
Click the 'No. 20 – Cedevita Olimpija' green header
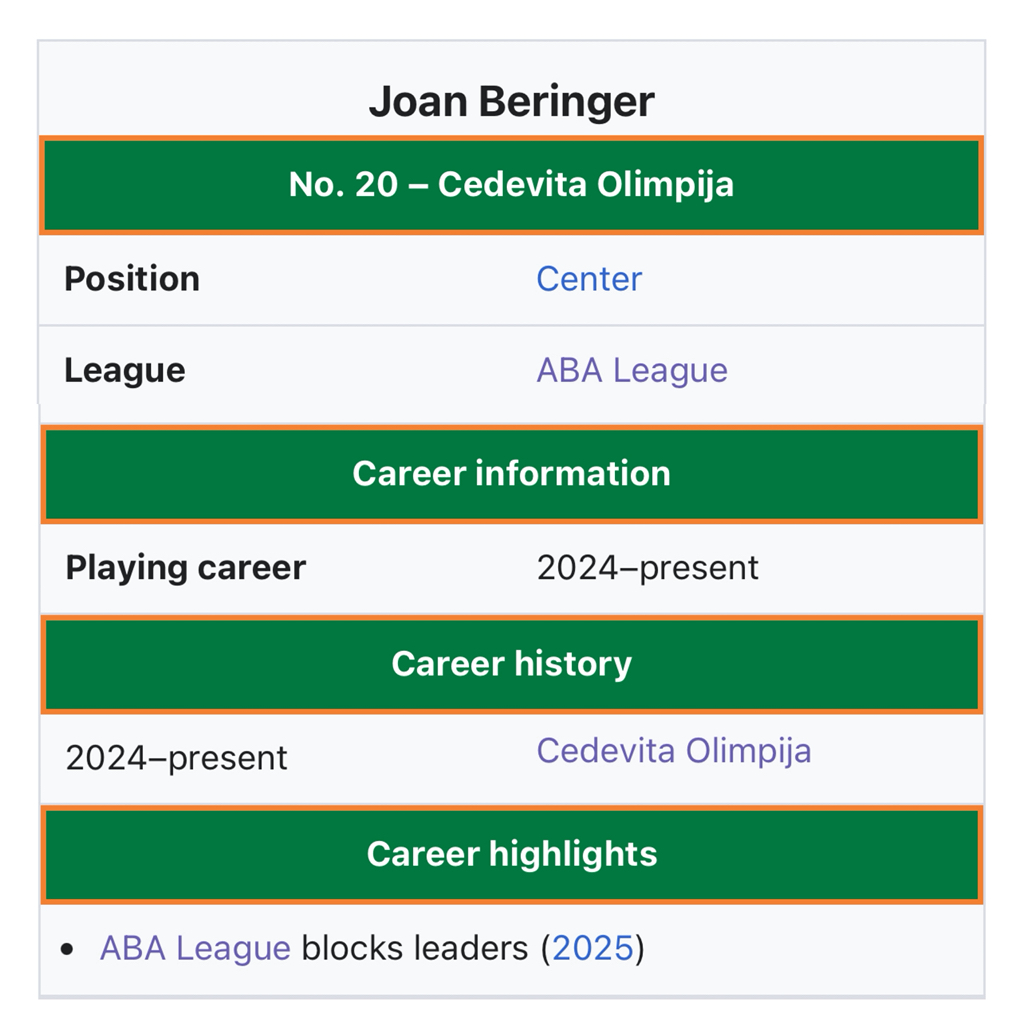pyautogui.click(x=511, y=185)
